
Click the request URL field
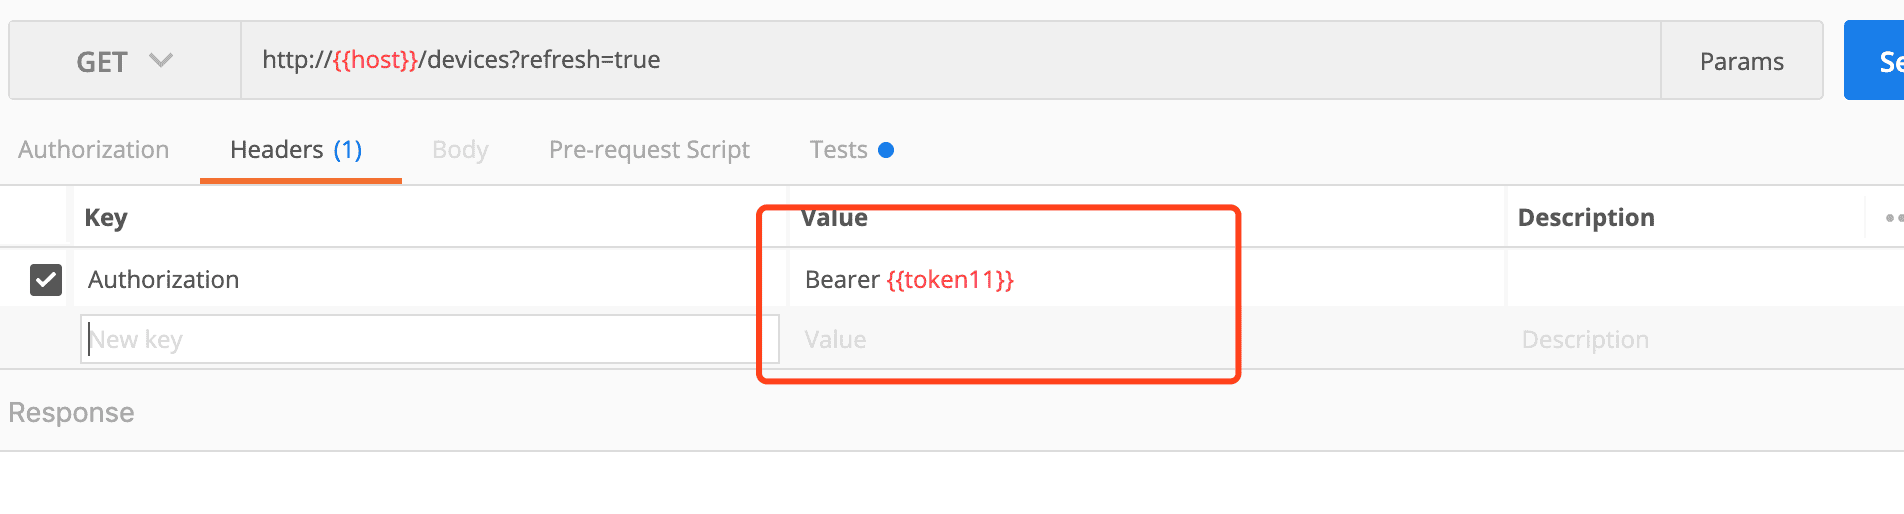click(950, 60)
